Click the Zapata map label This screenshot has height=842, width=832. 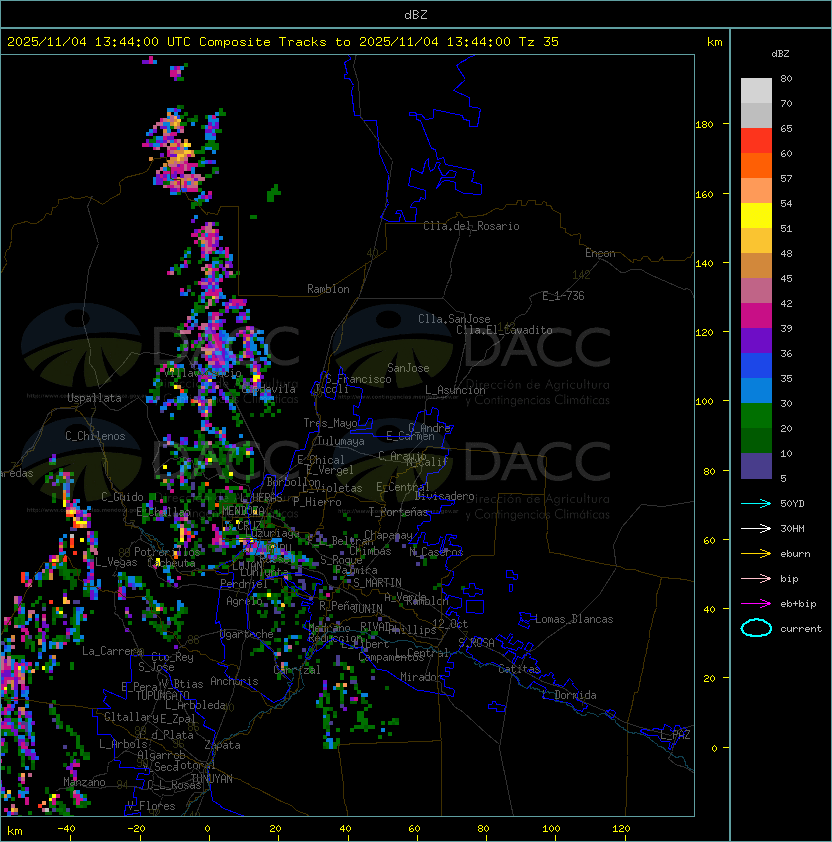coord(222,745)
